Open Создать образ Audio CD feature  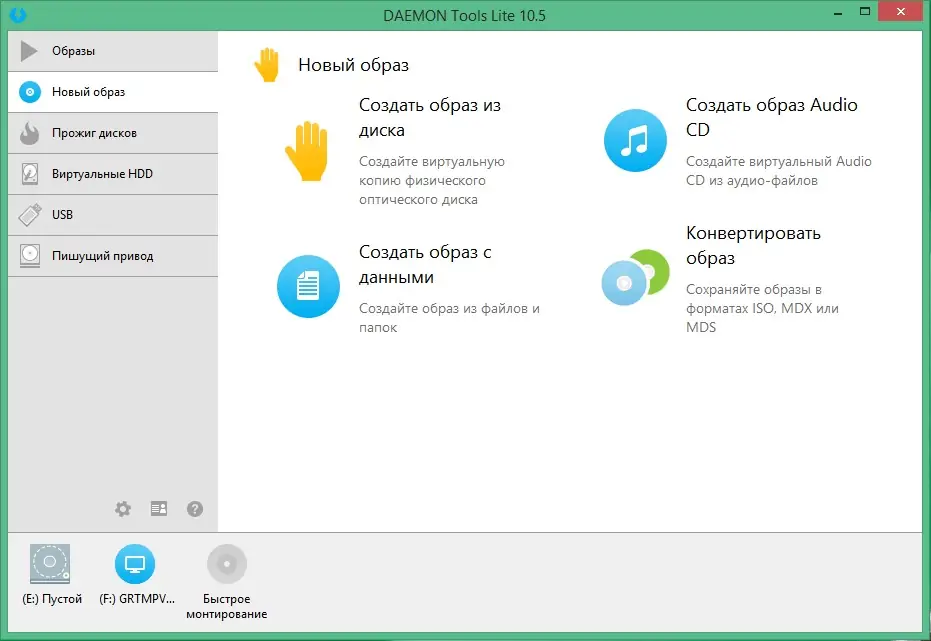(770, 117)
